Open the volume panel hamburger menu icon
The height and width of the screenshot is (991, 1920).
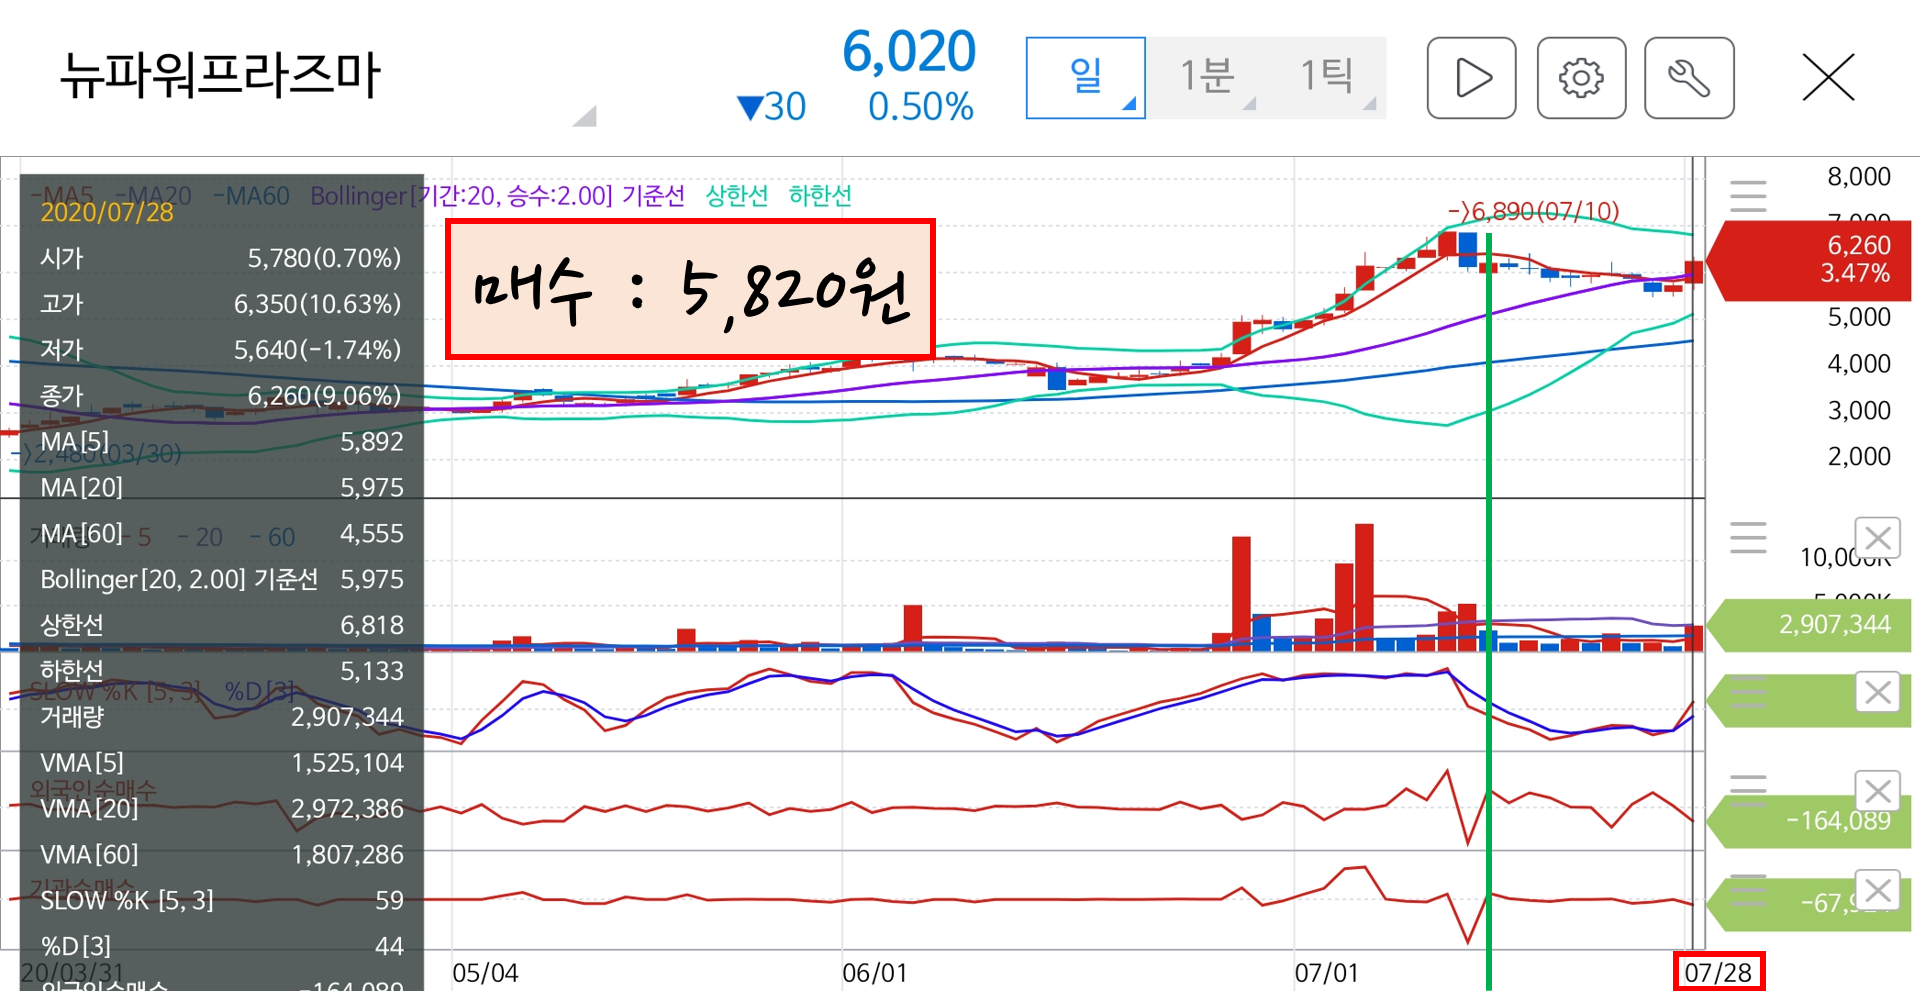click(x=1748, y=537)
